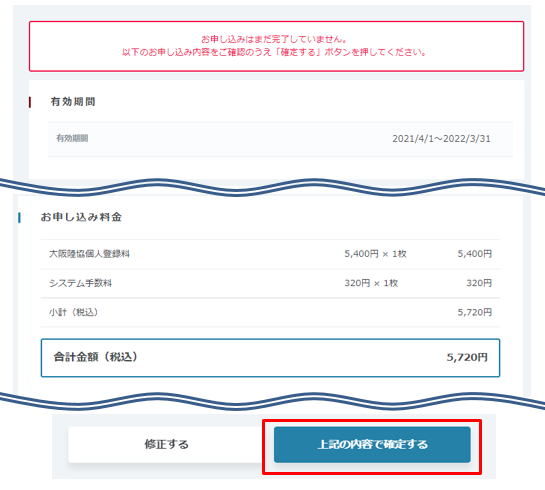Click the subtotal 5,720円 amount
This screenshot has width=545, height=490.
[474, 312]
